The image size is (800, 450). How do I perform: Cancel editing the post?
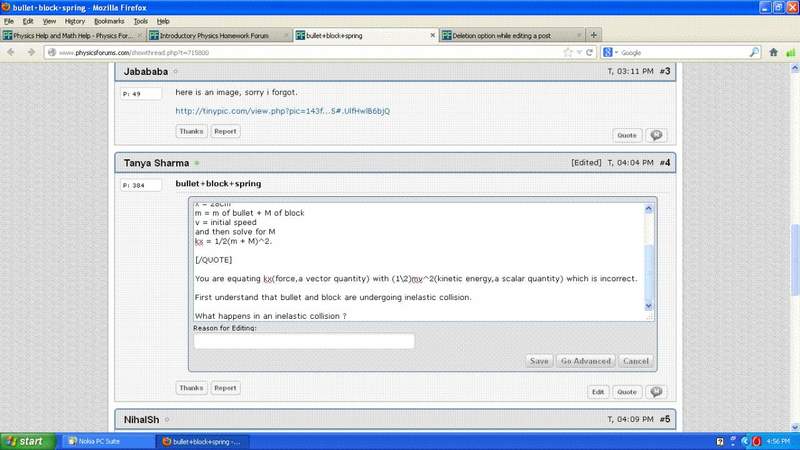[x=636, y=361]
